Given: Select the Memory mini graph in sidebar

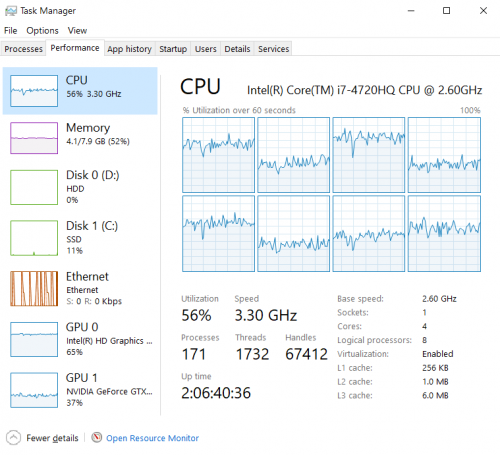Looking at the screenshot, I should coord(34,138).
